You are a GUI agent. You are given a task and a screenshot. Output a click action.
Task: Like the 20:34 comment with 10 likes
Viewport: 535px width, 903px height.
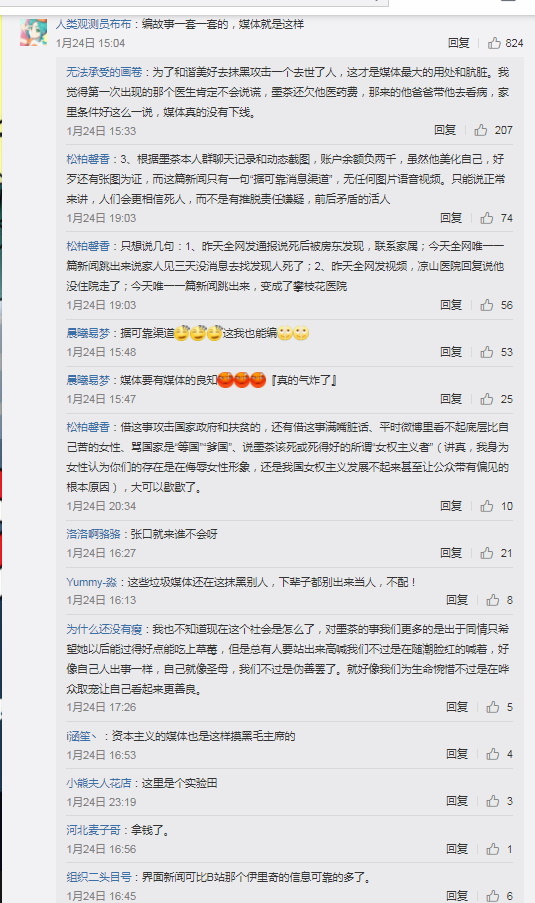[x=487, y=506]
